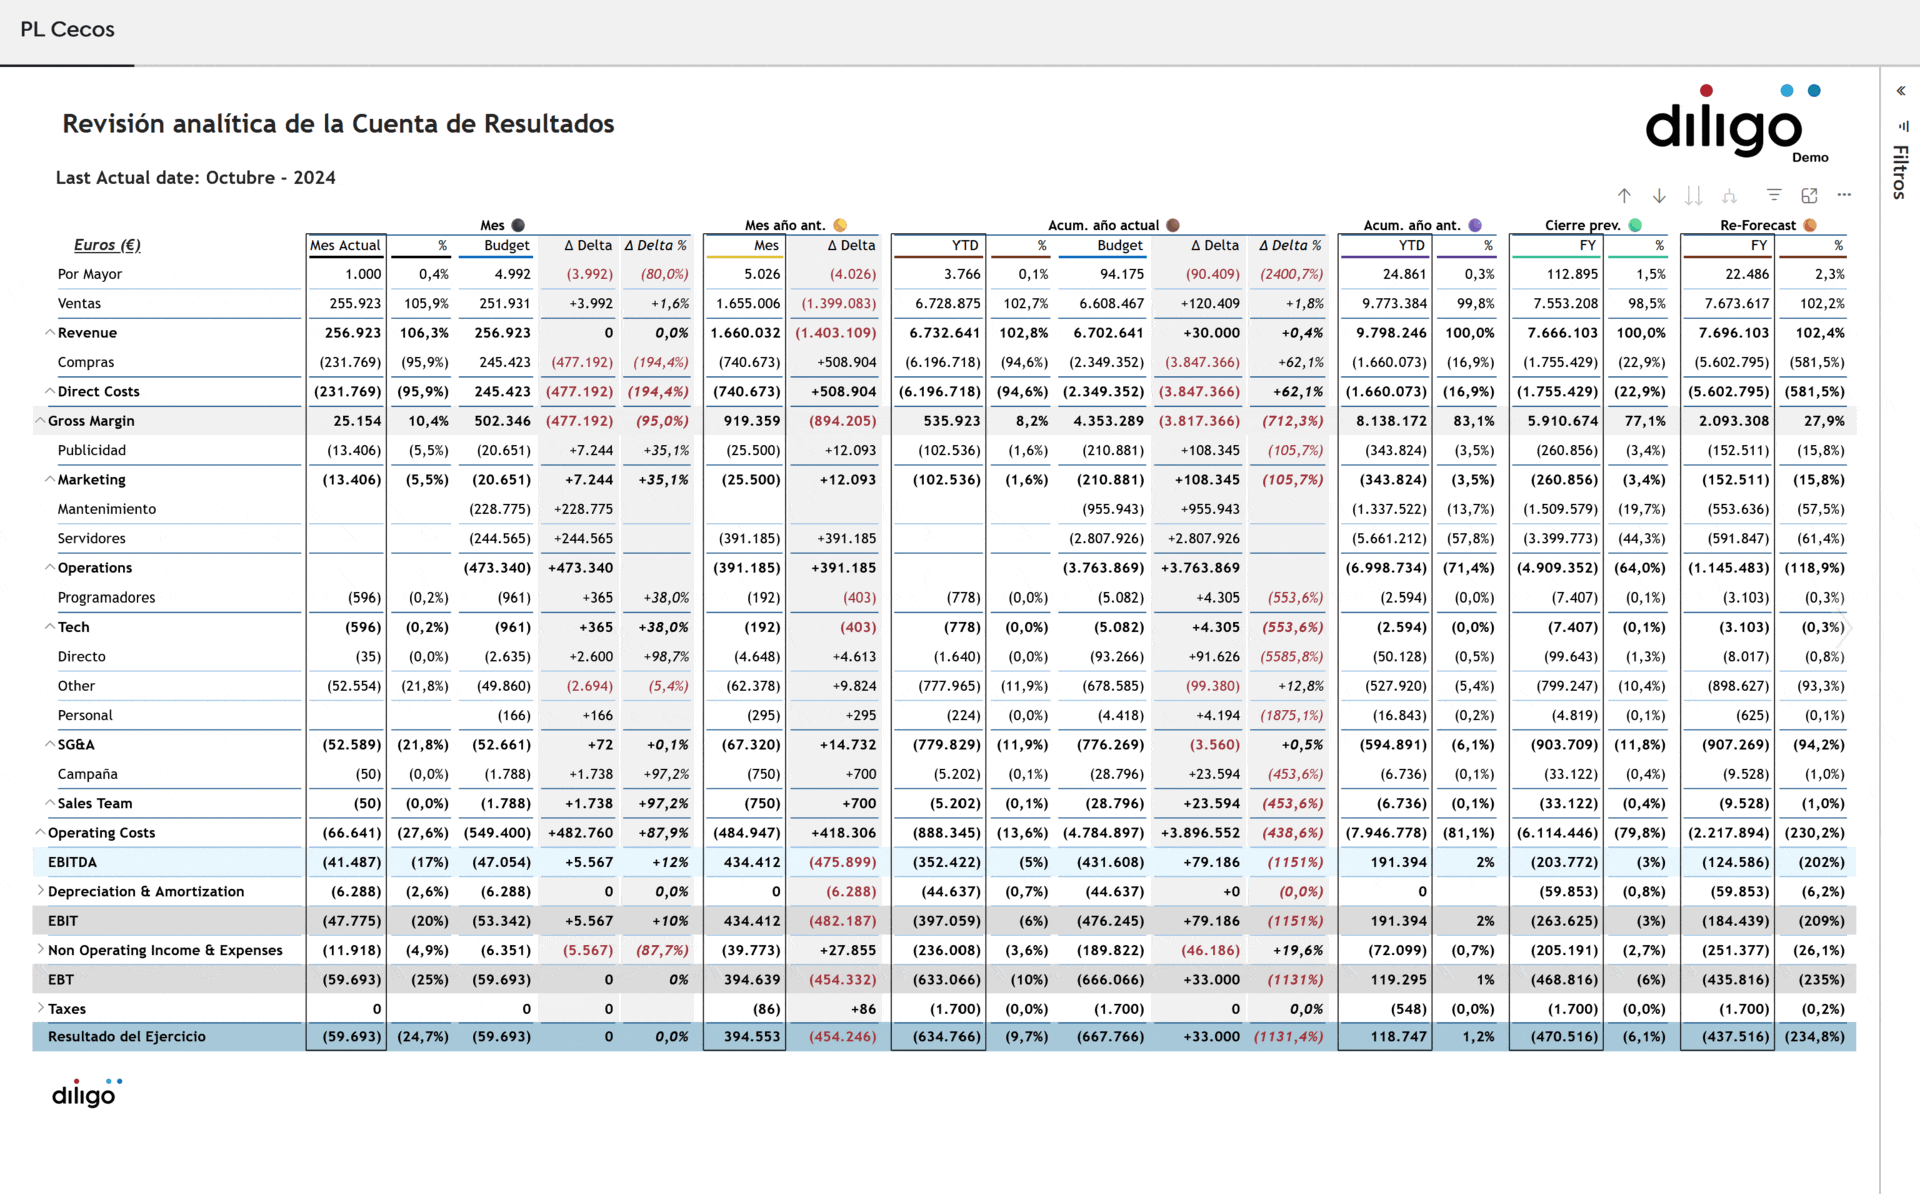Activate the drill down arrow icon

[x=1659, y=195]
